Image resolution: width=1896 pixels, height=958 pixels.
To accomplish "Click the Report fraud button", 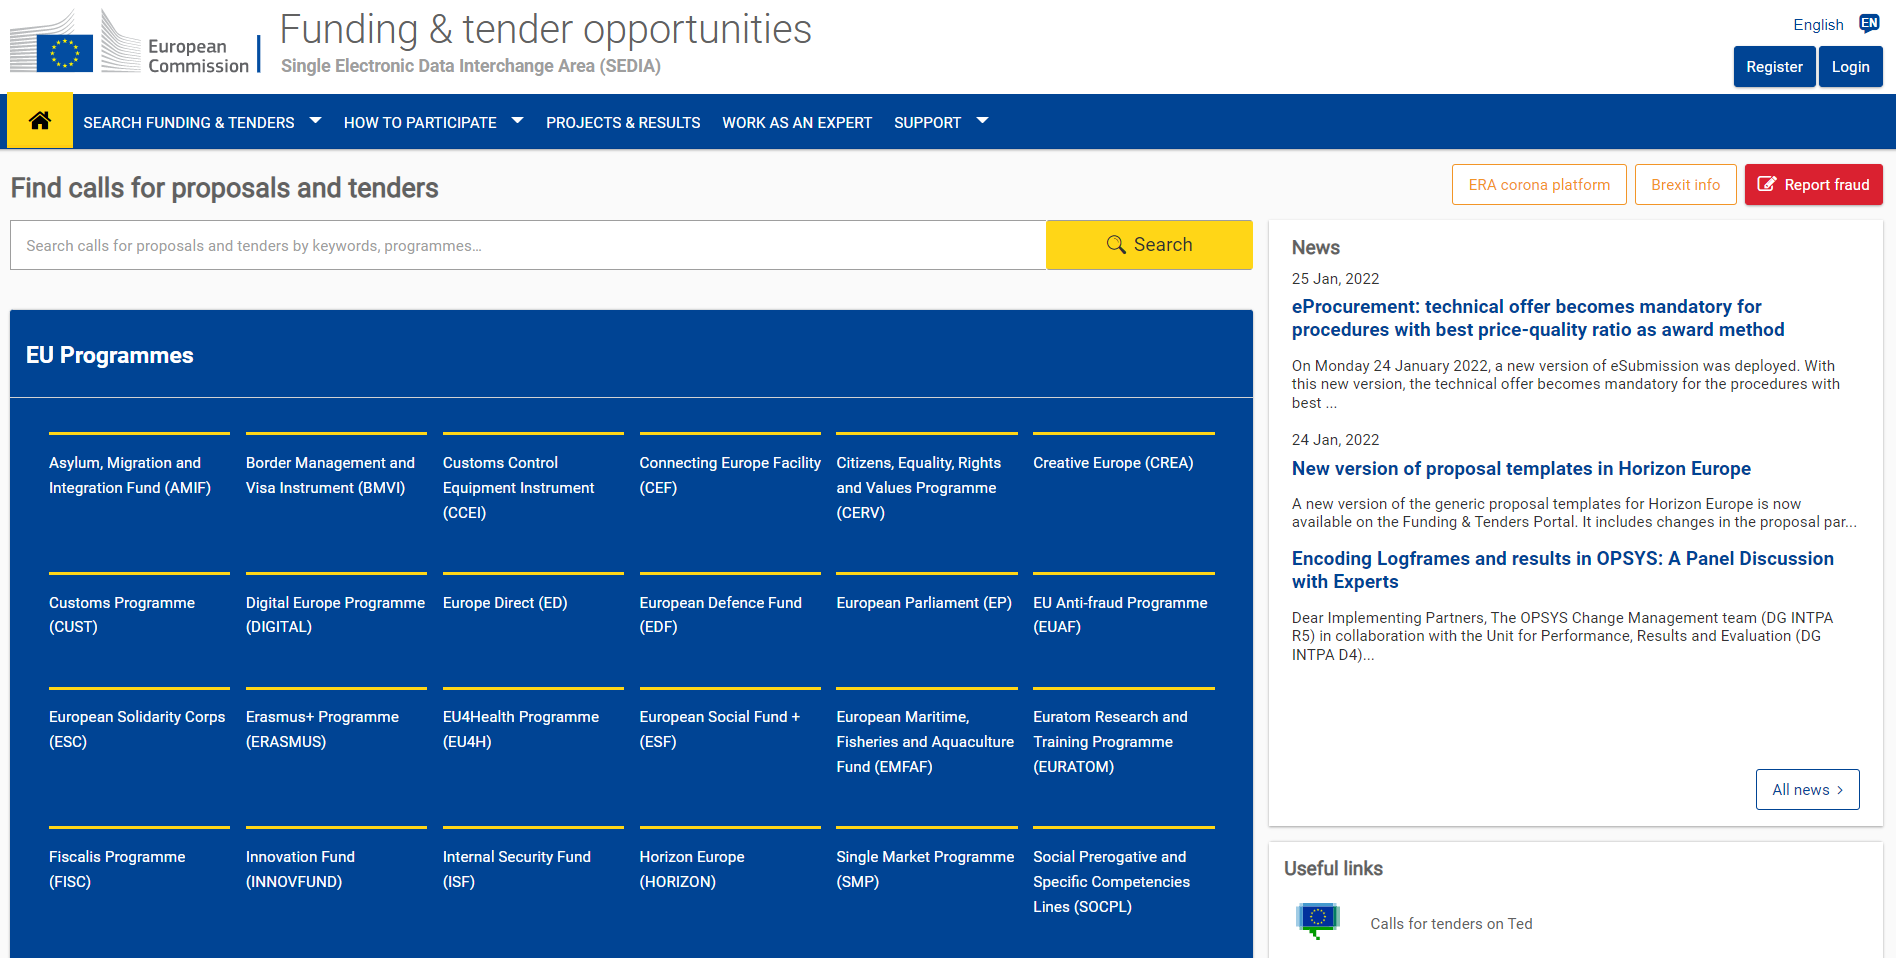I will (1813, 185).
